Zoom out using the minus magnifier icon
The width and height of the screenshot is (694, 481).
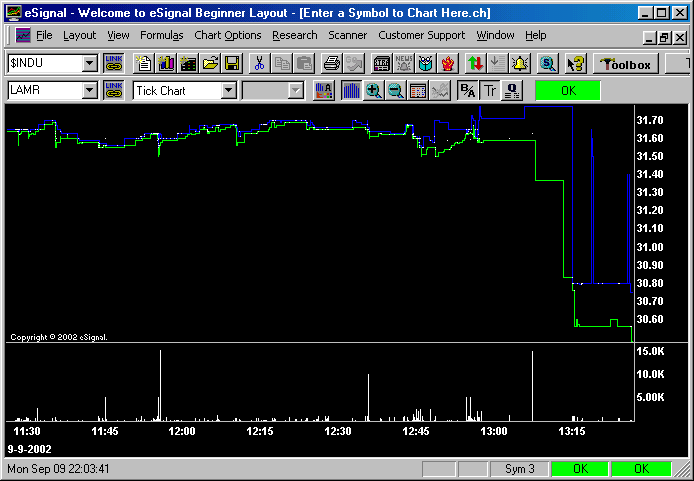point(396,90)
